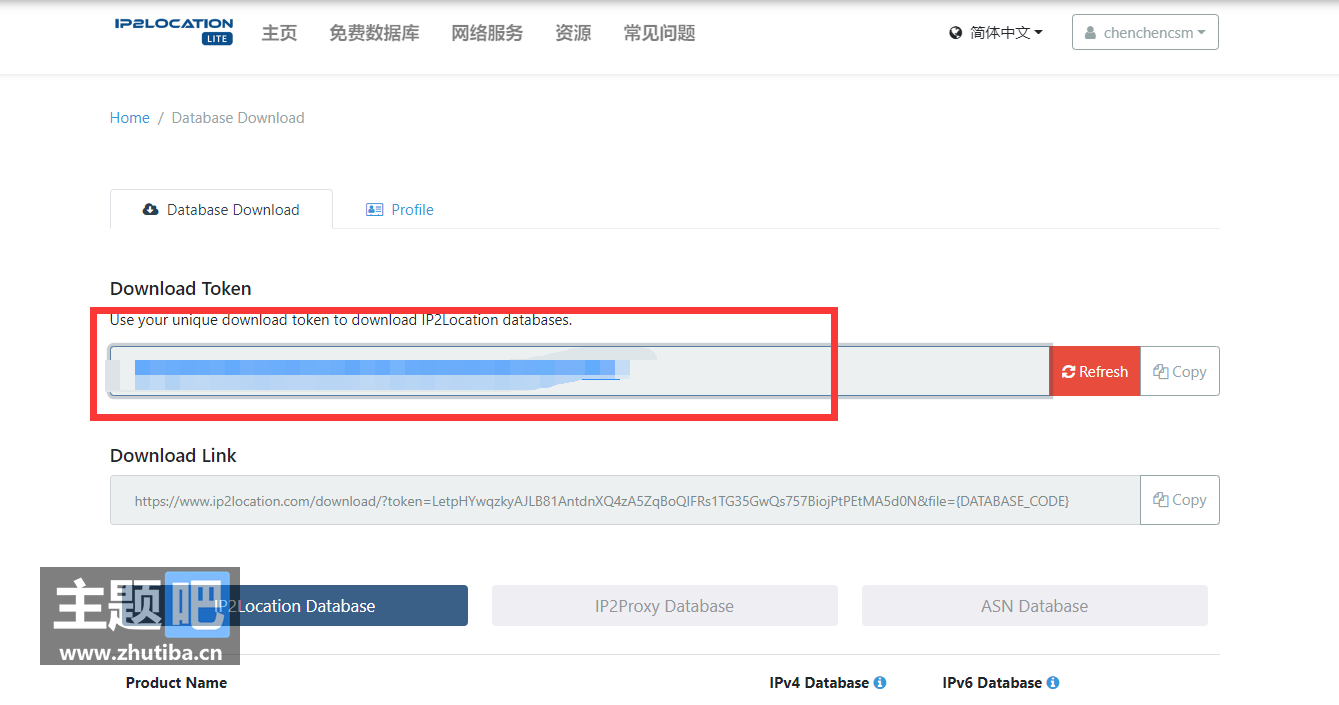Copy the download link URL
The image size is (1339, 705).
(1180, 500)
